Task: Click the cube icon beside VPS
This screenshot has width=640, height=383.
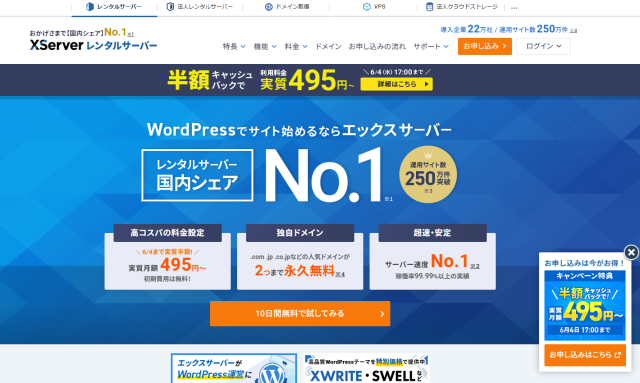Action: (367, 7)
